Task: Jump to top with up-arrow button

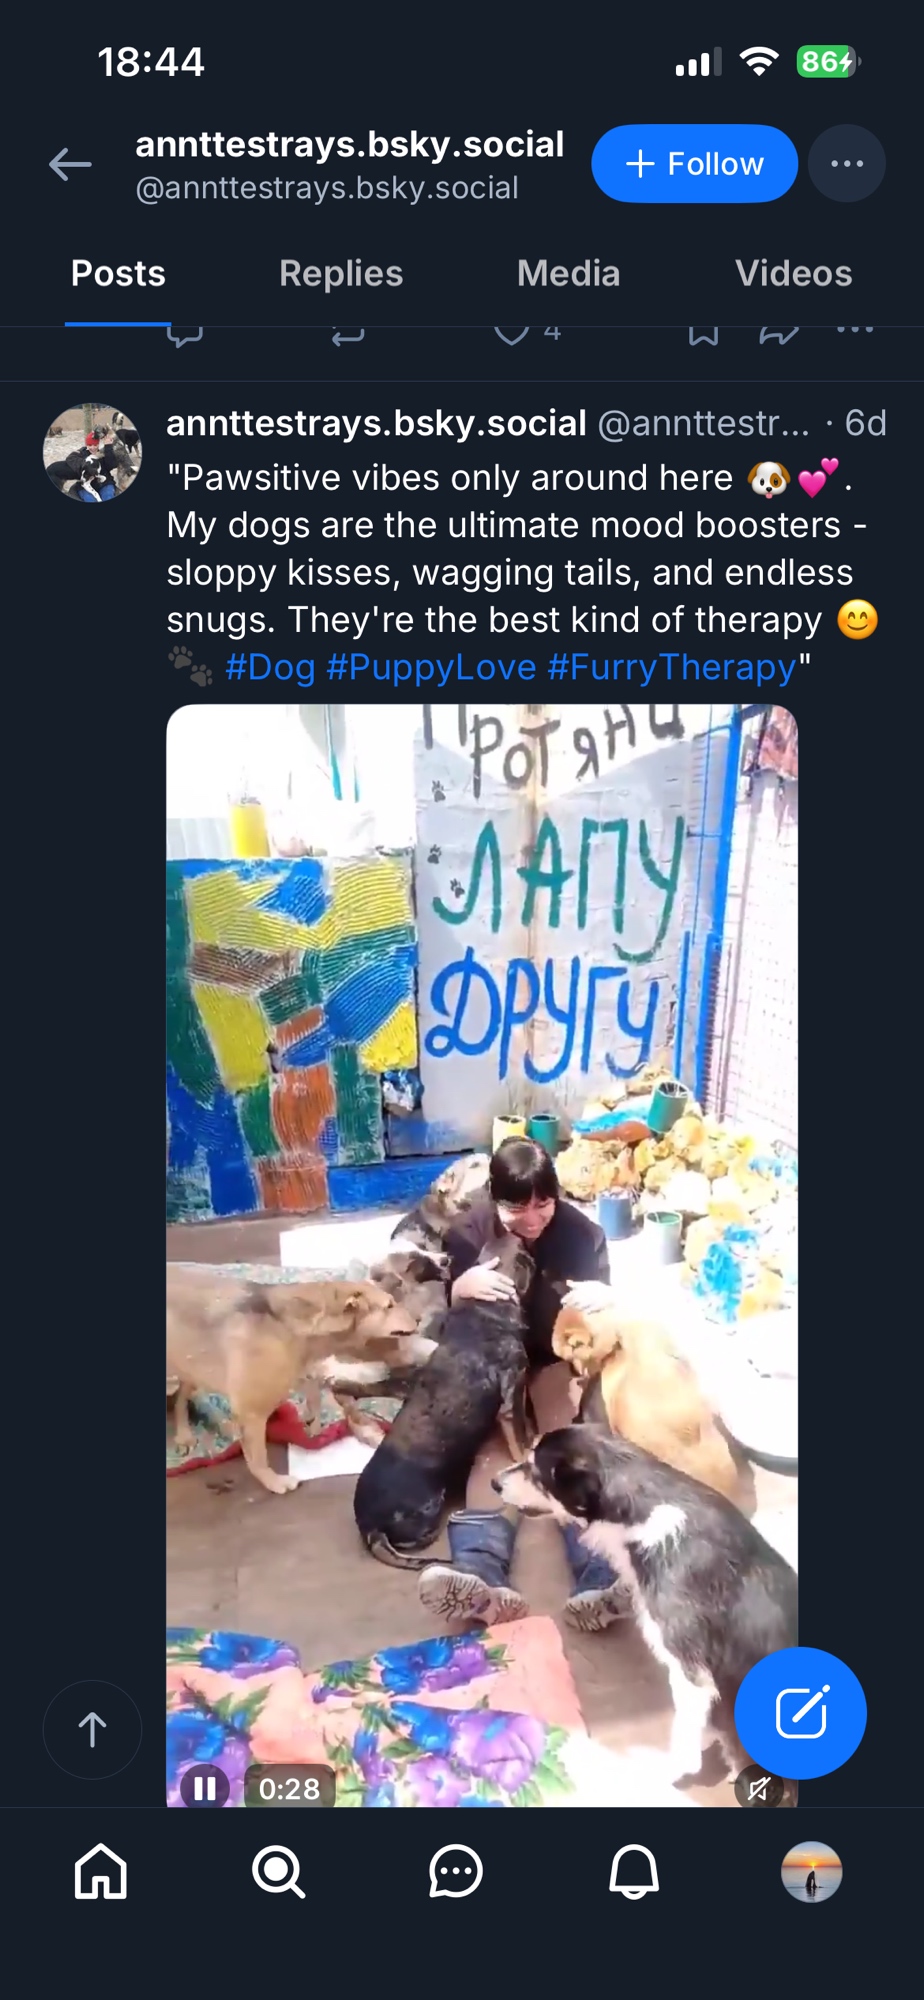Action: pyautogui.click(x=92, y=1730)
